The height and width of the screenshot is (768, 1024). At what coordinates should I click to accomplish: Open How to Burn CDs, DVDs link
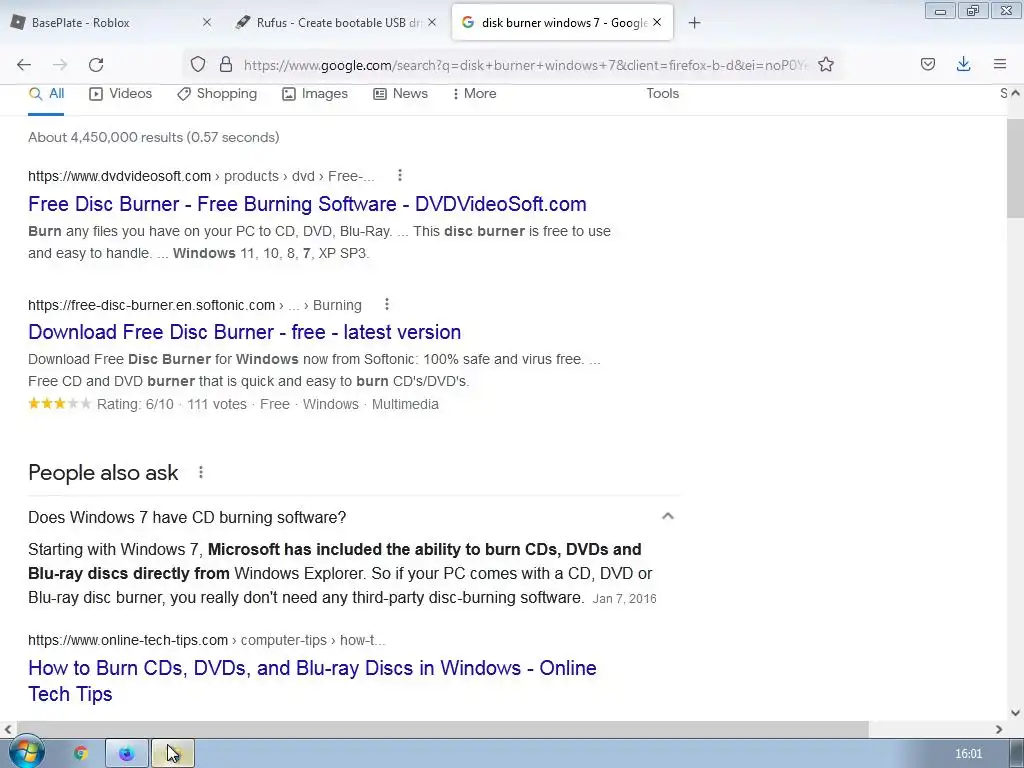(x=312, y=680)
